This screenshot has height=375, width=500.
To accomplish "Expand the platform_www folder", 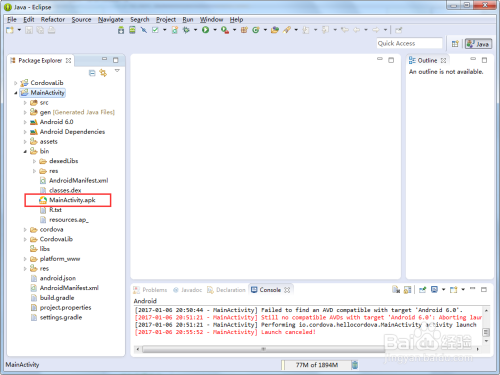I will (25, 259).
